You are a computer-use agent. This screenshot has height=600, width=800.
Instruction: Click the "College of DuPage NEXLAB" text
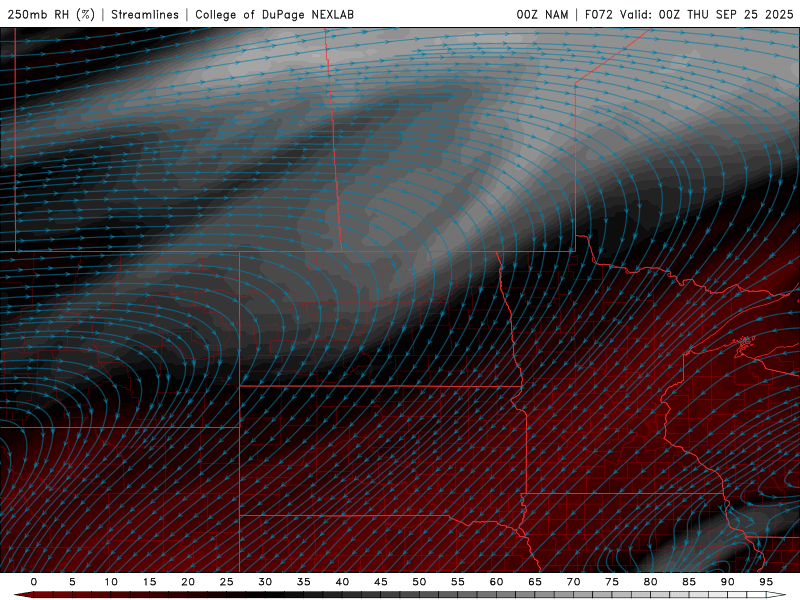coord(274,15)
